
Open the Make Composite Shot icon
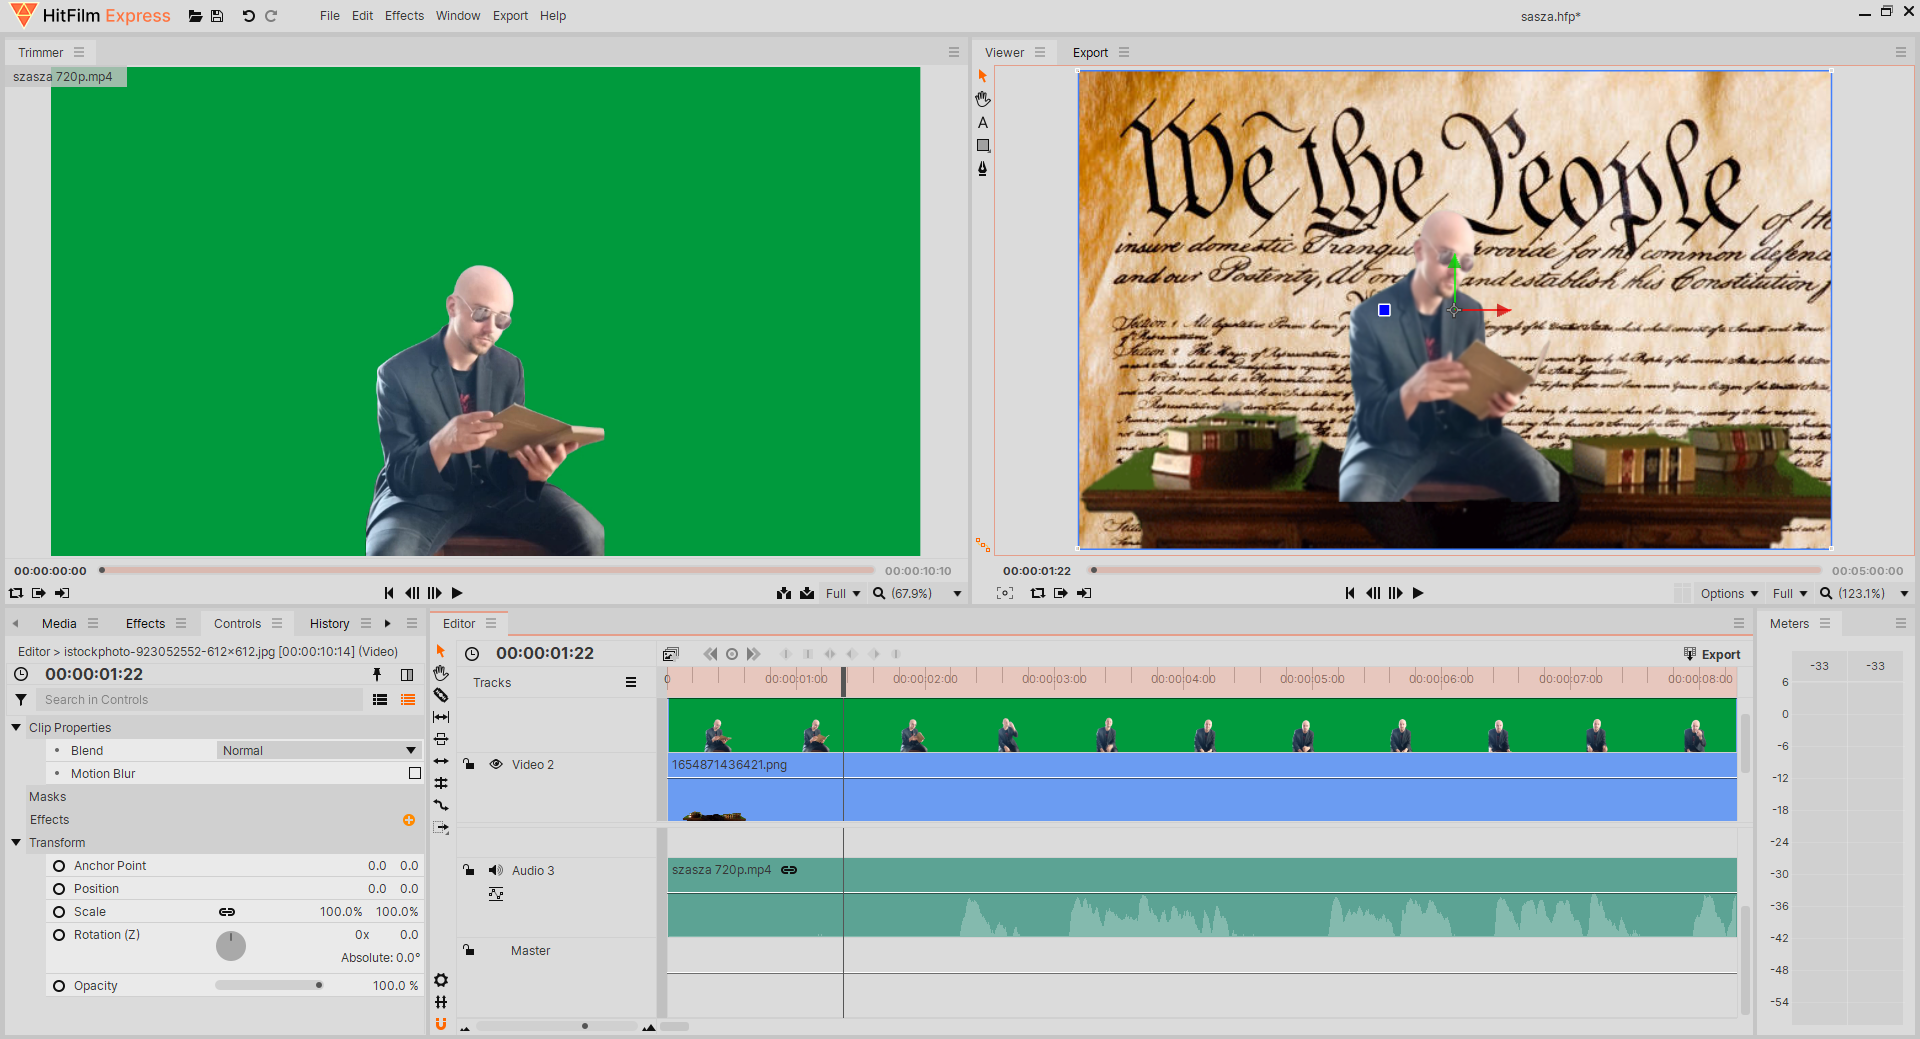[671, 654]
